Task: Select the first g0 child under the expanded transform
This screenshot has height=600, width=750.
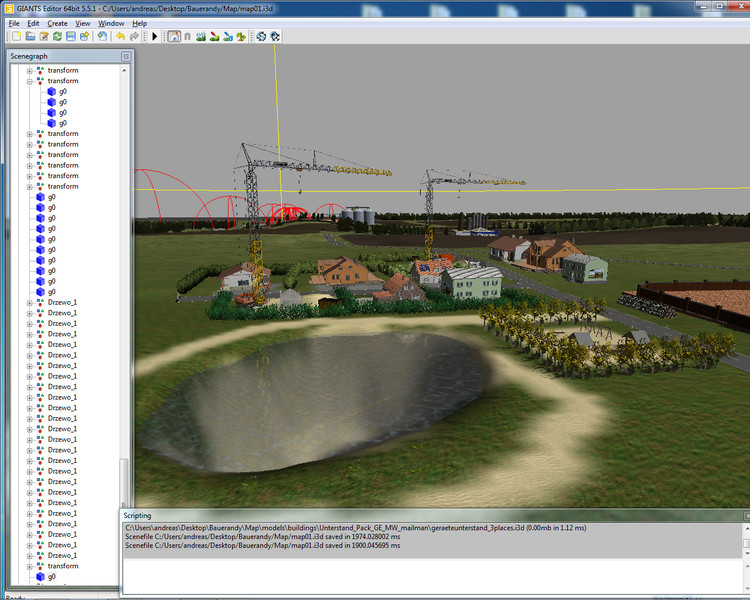Action: [57, 91]
